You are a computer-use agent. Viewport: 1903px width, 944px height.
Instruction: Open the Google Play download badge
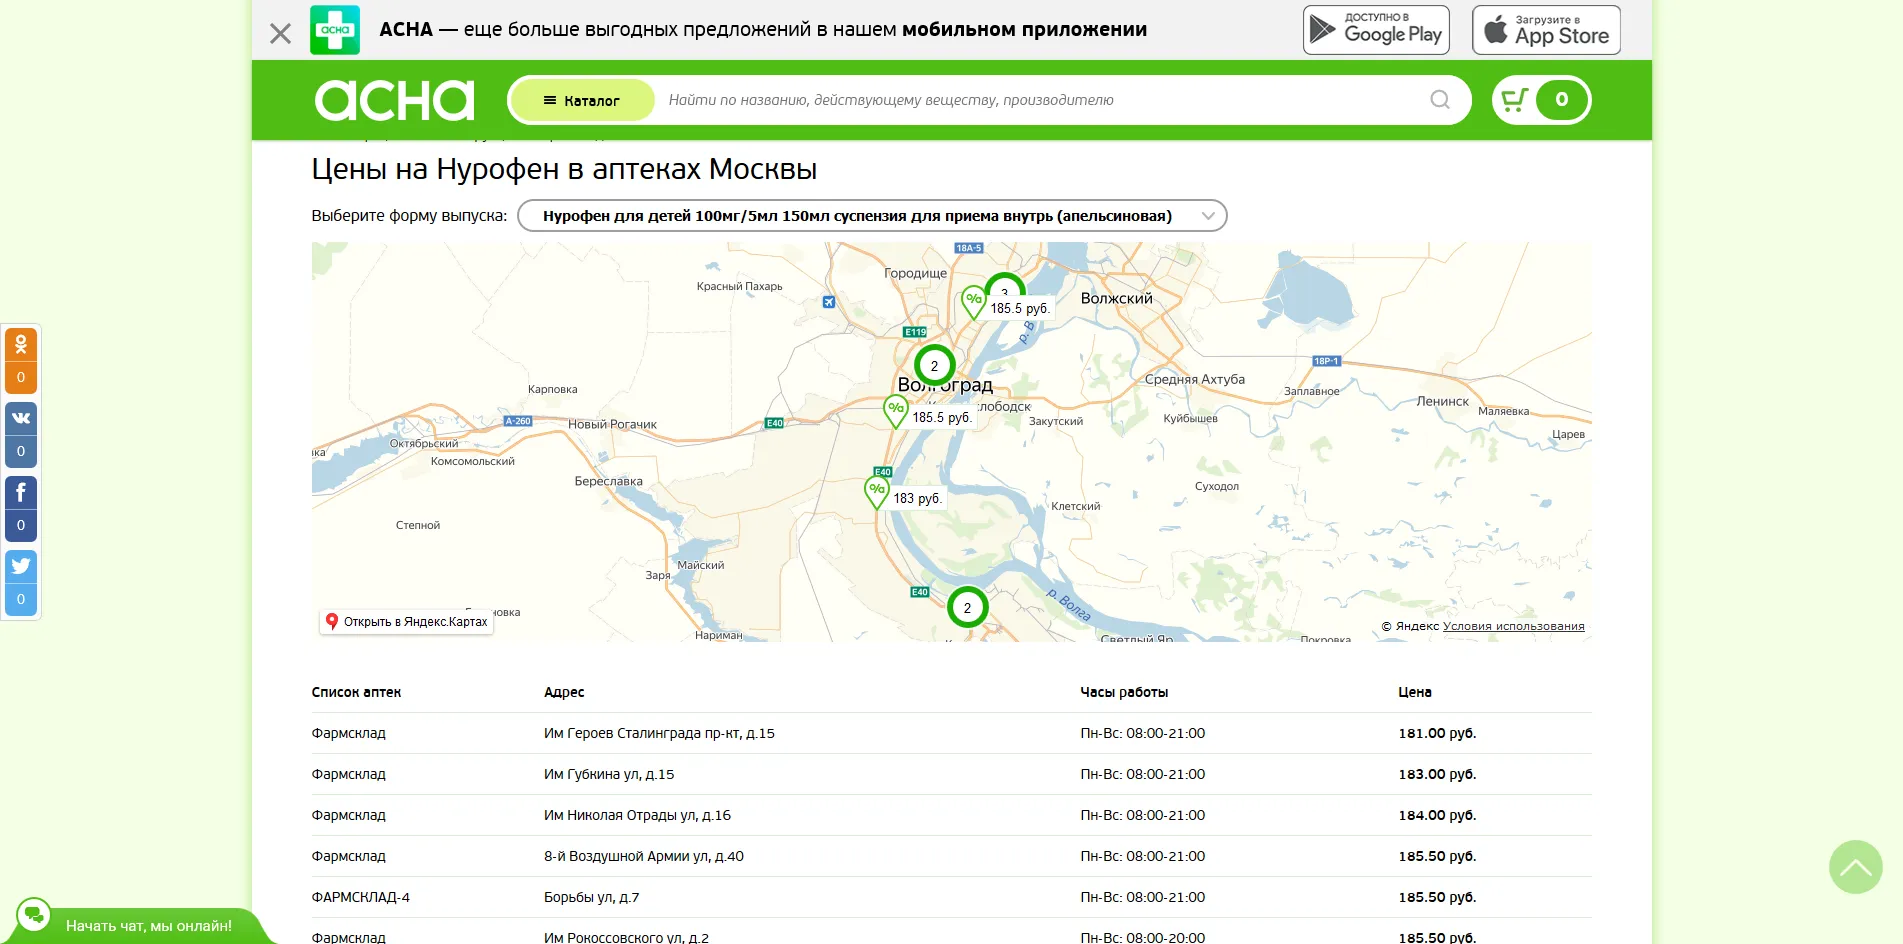[1375, 30]
